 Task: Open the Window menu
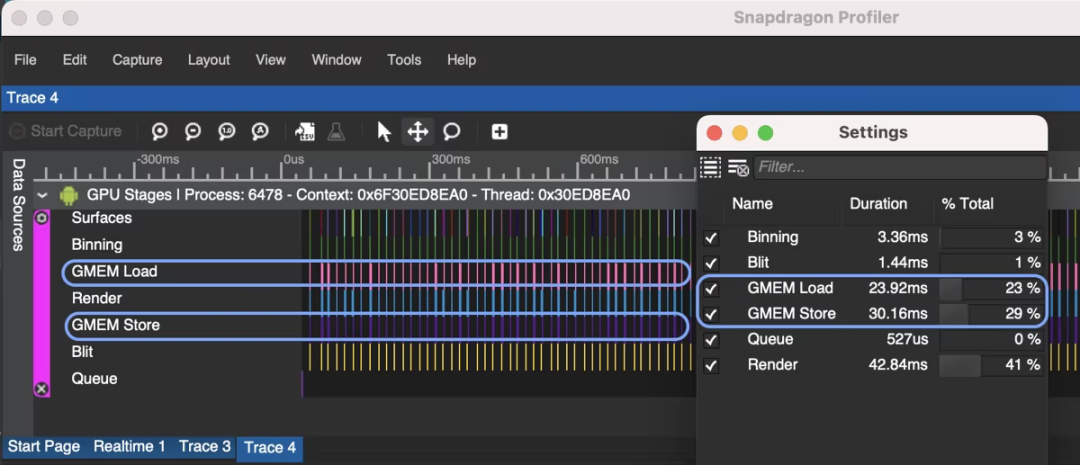pos(336,60)
